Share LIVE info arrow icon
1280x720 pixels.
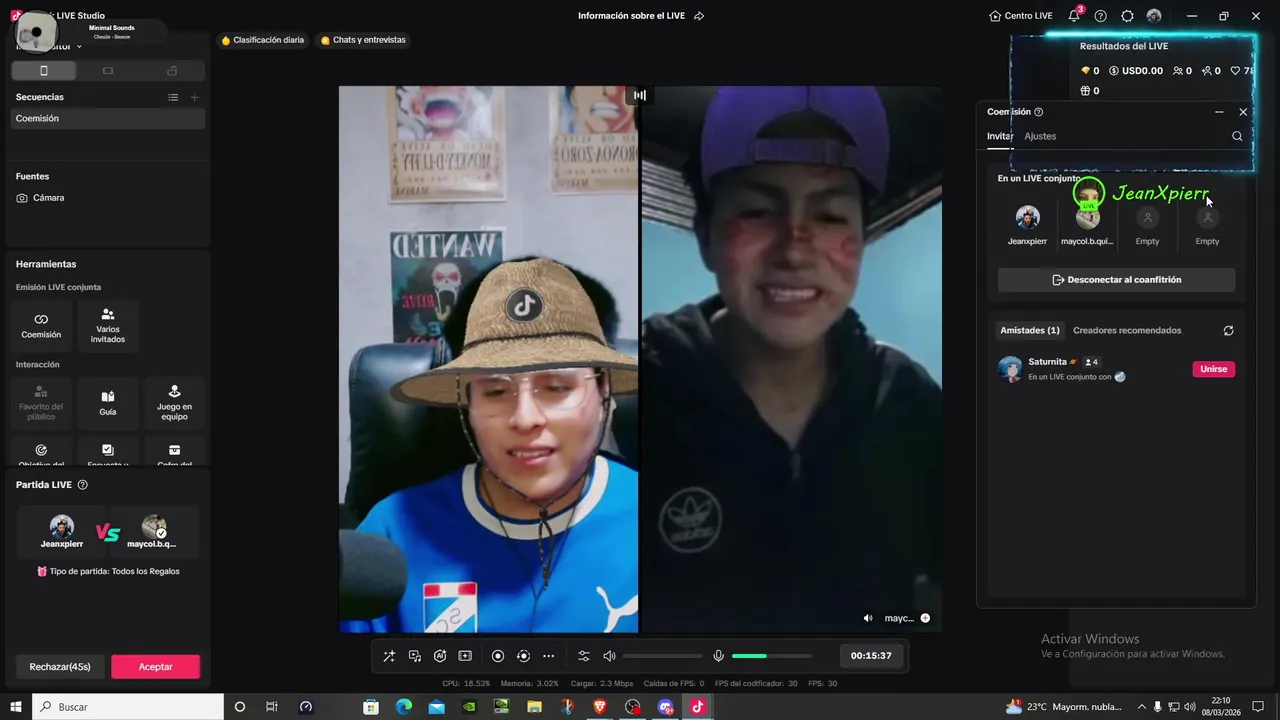pyautogui.click(x=699, y=16)
